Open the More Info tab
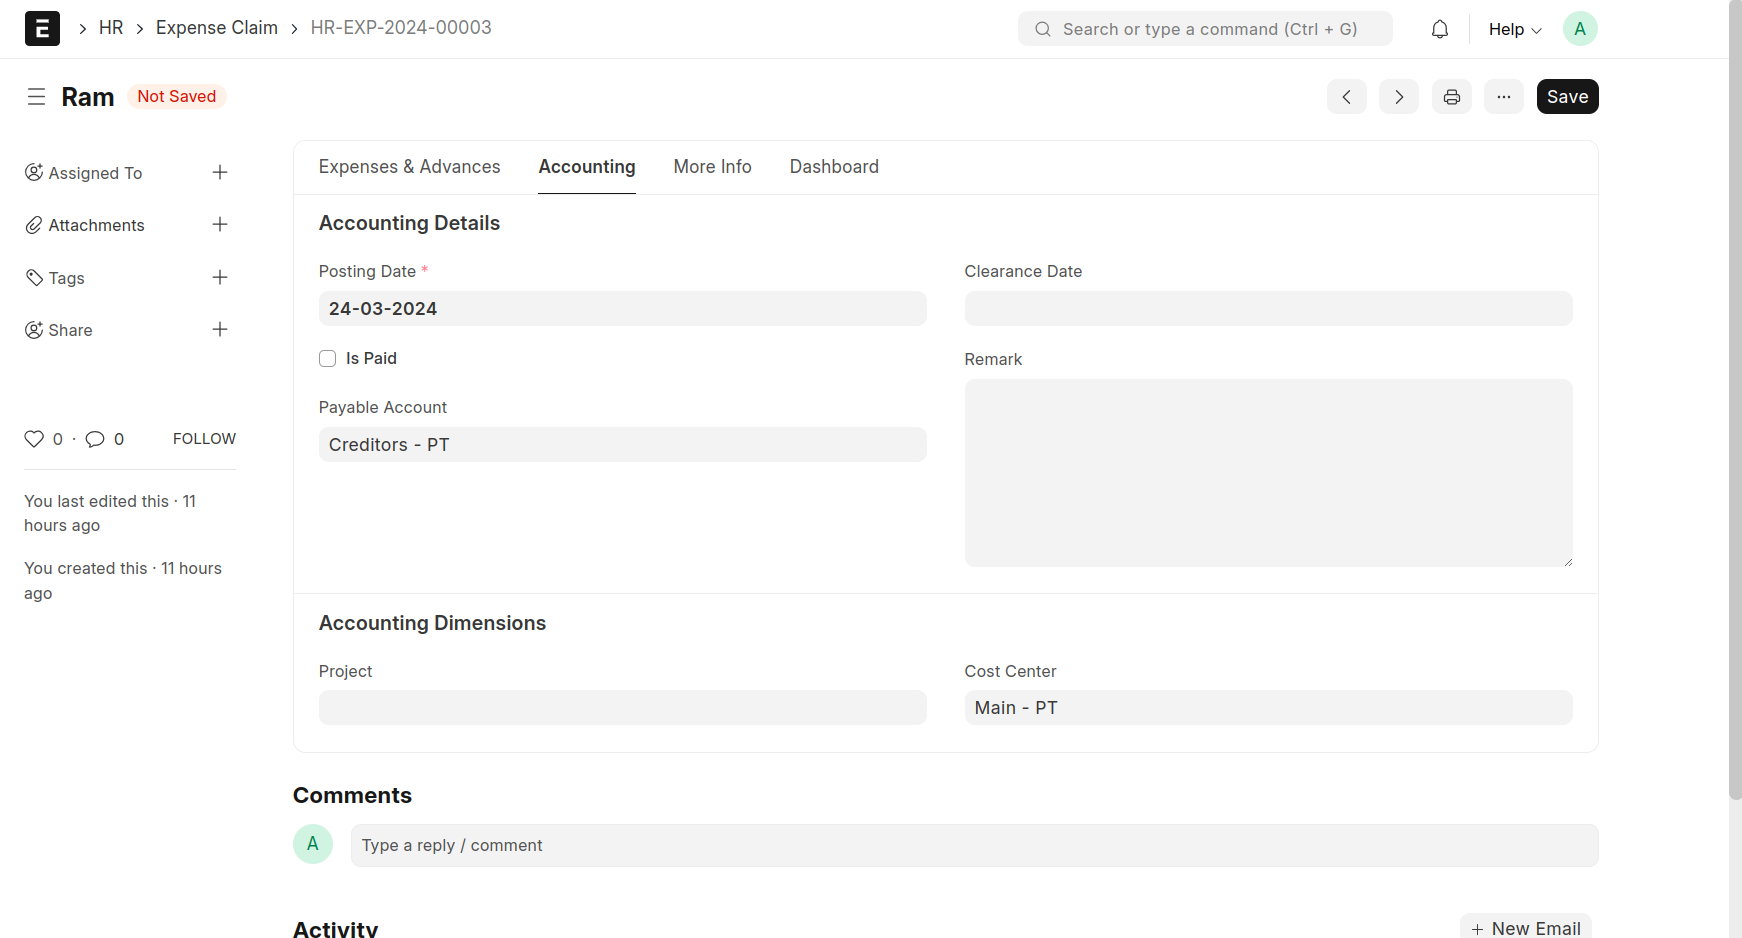1742x938 pixels. coord(712,167)
